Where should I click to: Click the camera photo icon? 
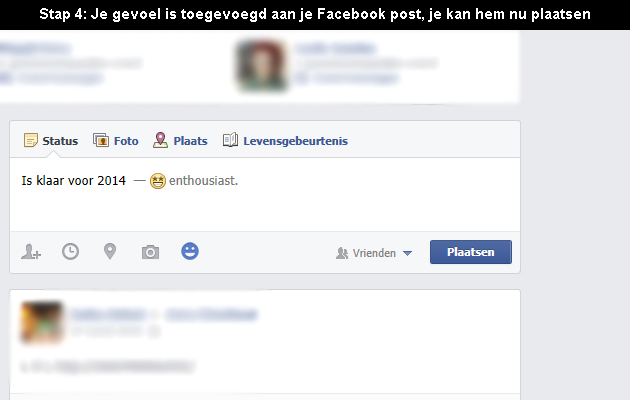(x=150, y=252)
